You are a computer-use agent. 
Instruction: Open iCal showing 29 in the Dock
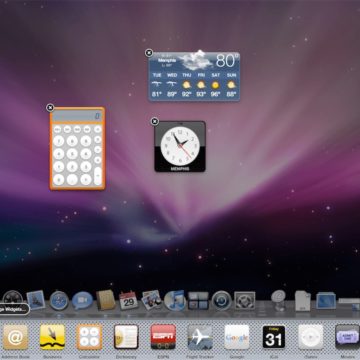coord(129,300)
